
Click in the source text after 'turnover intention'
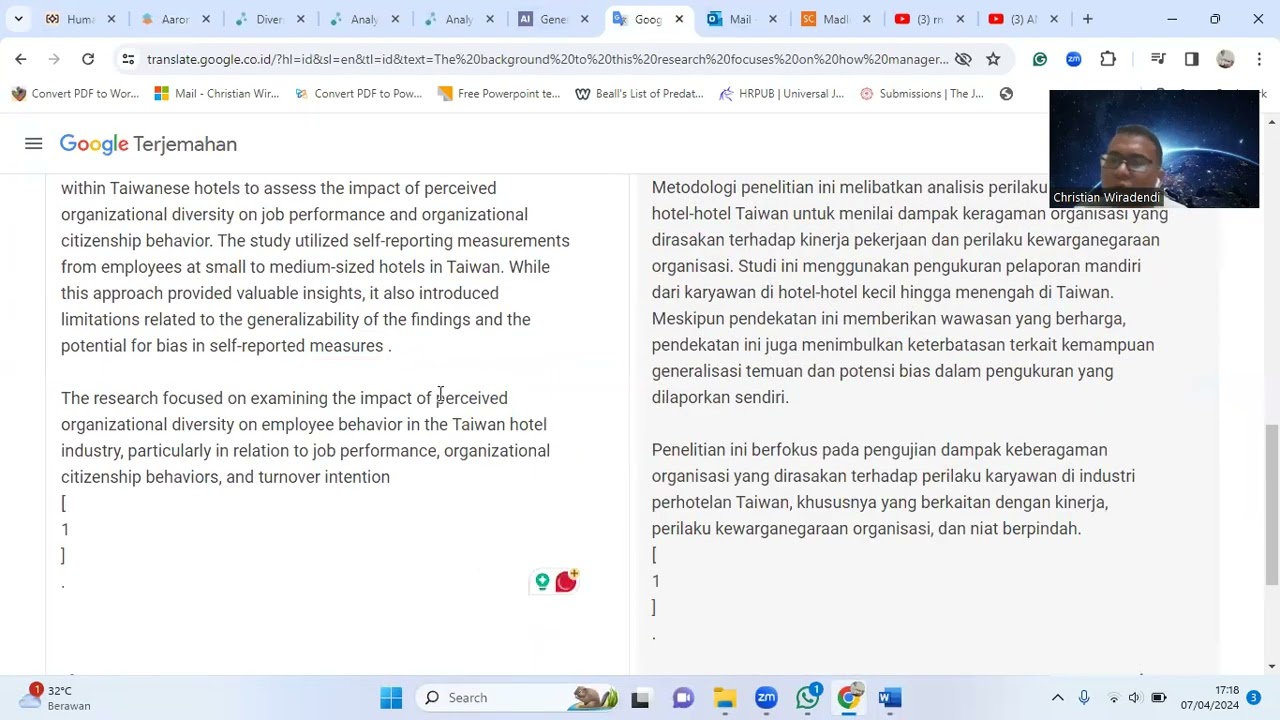point(392,477)
